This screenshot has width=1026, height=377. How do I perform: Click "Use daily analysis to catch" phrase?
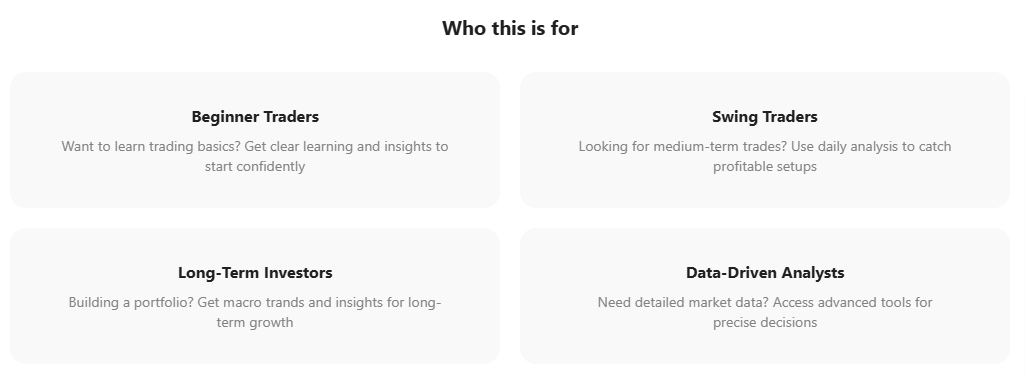click(x=871, y=147)
